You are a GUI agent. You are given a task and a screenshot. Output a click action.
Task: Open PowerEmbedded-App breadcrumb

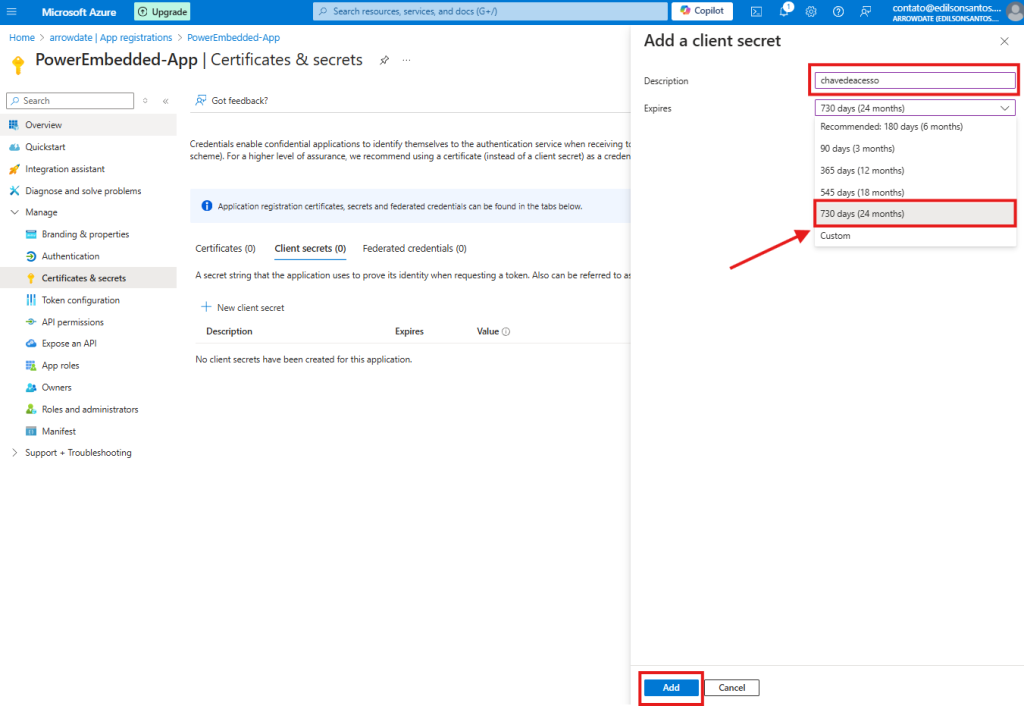point(233,37)
